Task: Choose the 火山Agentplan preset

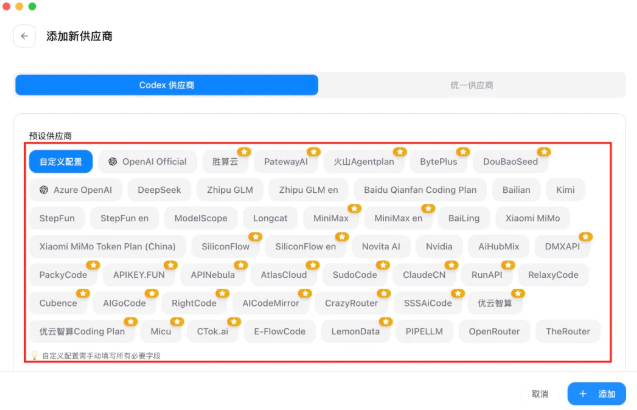Action: [x=364, y=162]
